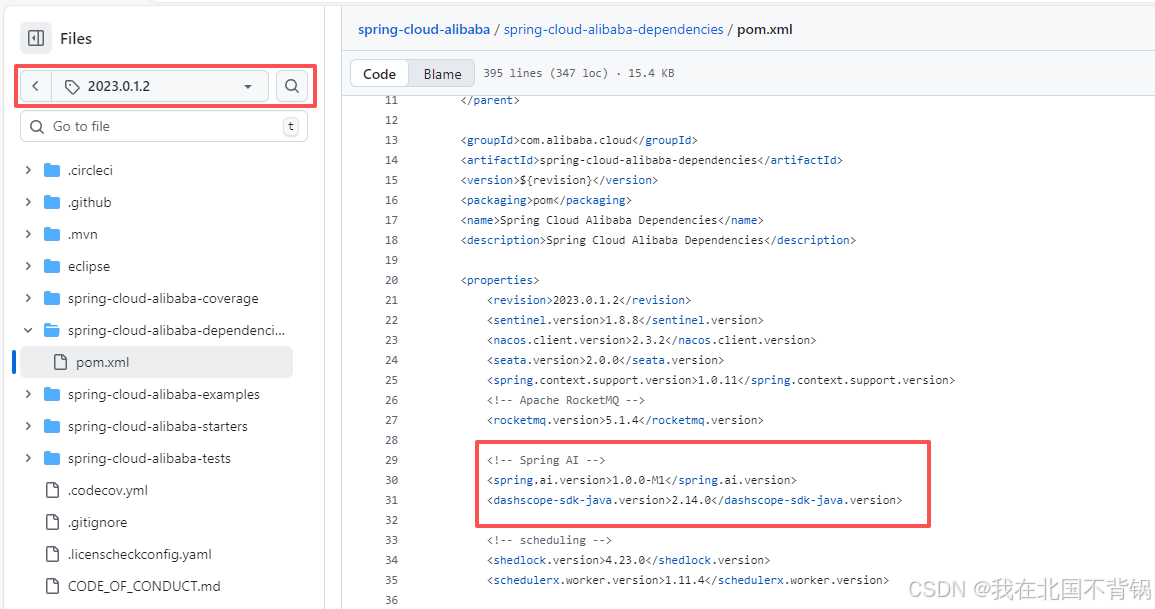This screenshot has height=609, width=1155.
Task: Collapse spring-cloud-alibaba-dependencies folder chevron
Action: click(28, 330)
